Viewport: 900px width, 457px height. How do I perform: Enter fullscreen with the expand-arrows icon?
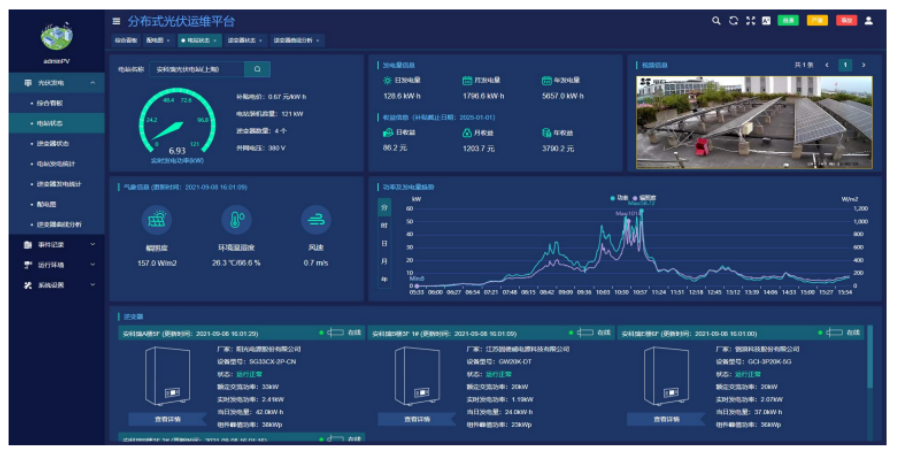pyautogui.click(x=750, y=21)
